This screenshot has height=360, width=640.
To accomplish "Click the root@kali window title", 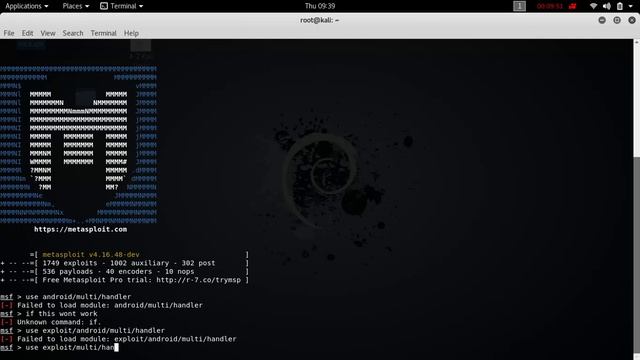I will tap(320, 20).
